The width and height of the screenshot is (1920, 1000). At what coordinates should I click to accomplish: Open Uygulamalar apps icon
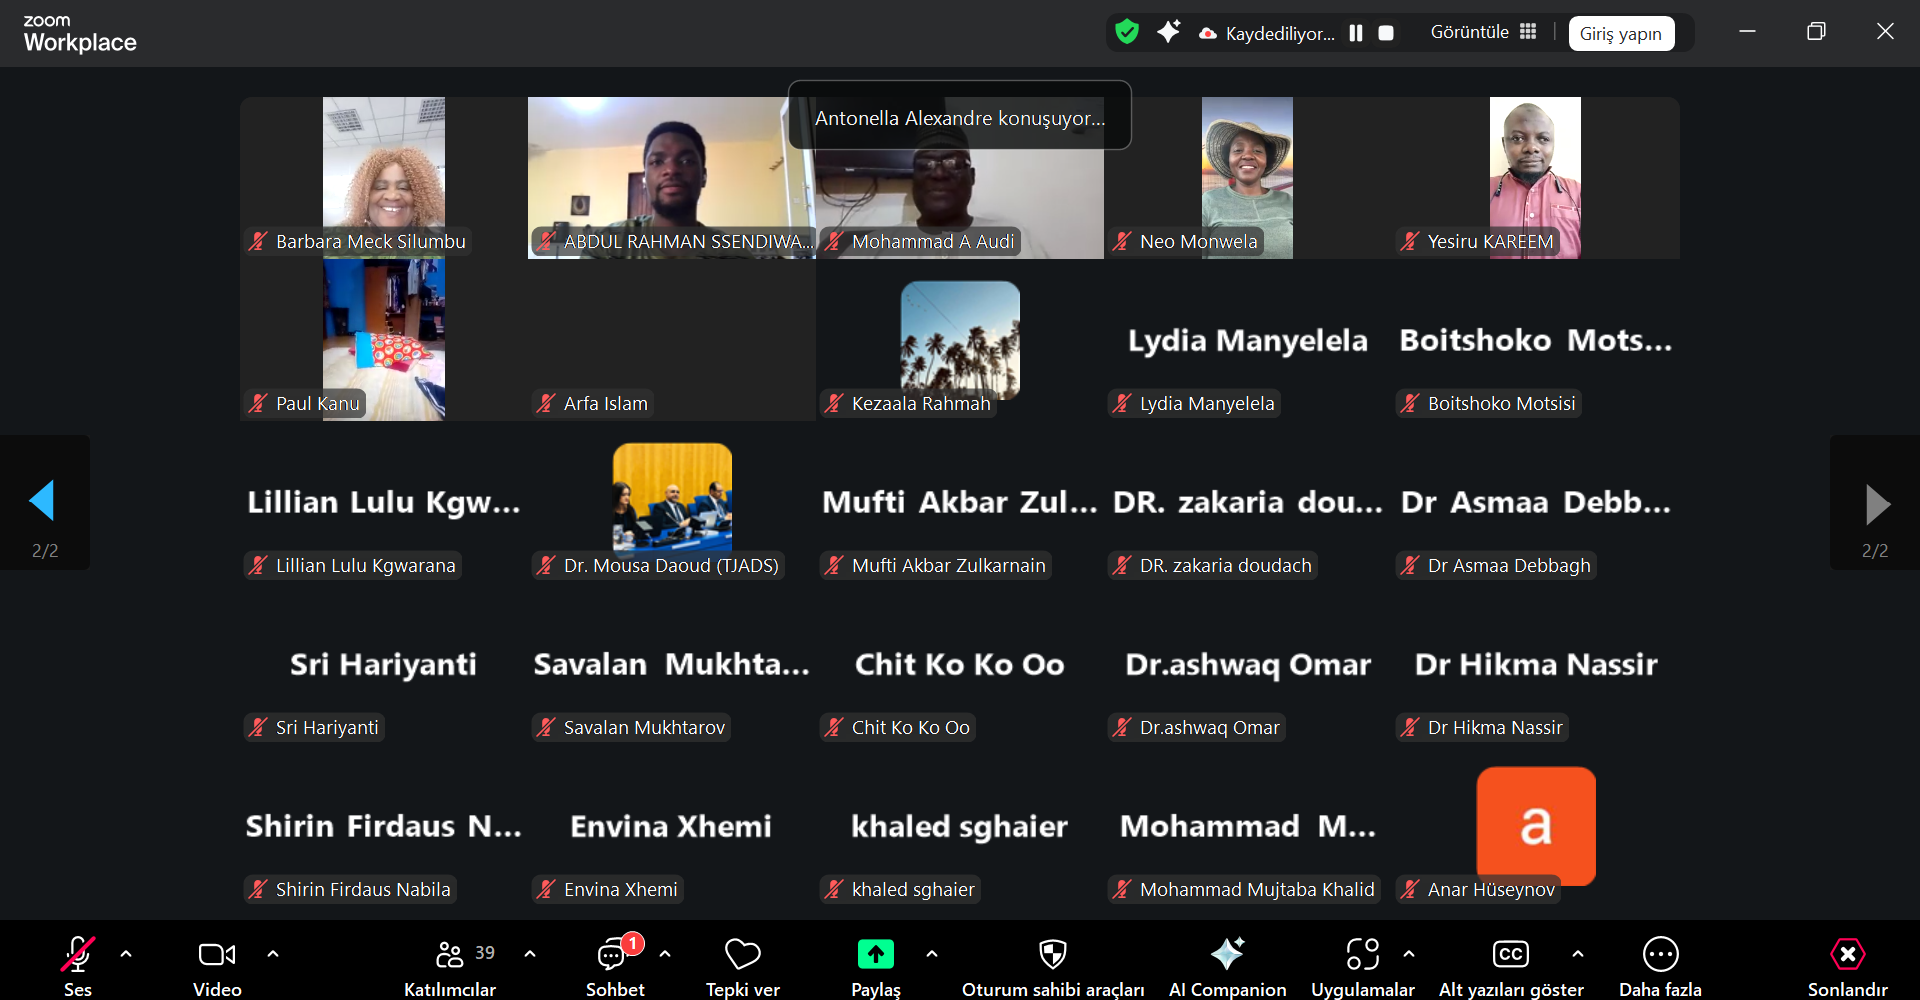coord(1362,955)
